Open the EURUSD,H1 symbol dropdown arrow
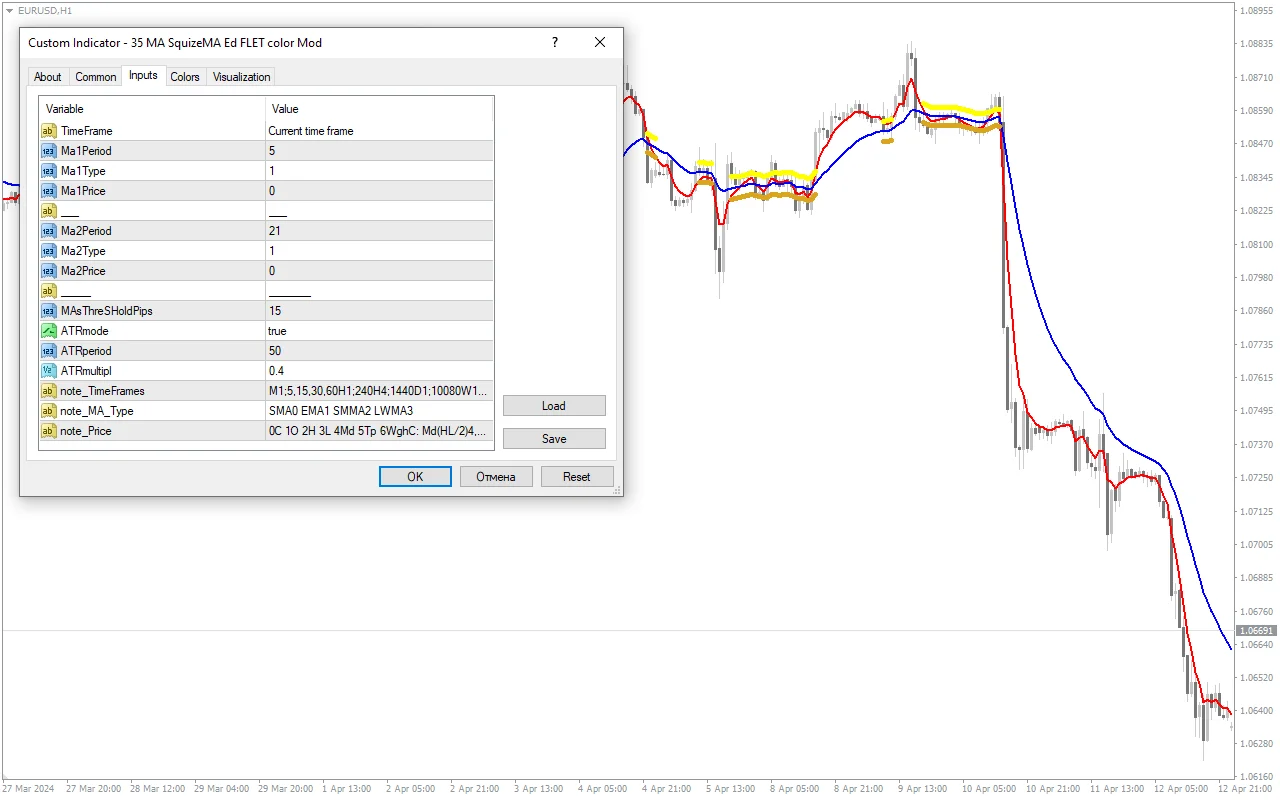 click(10, 10)
